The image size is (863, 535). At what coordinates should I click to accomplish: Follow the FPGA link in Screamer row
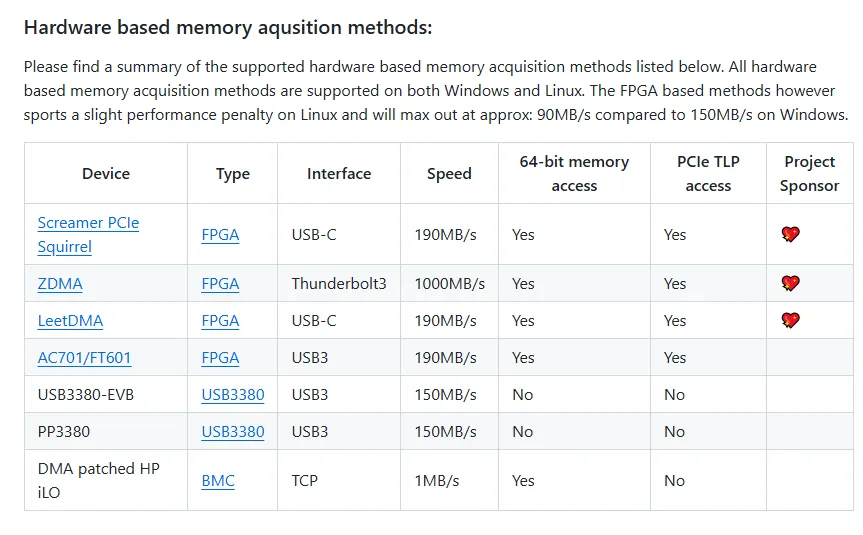[x=220, y=234]
